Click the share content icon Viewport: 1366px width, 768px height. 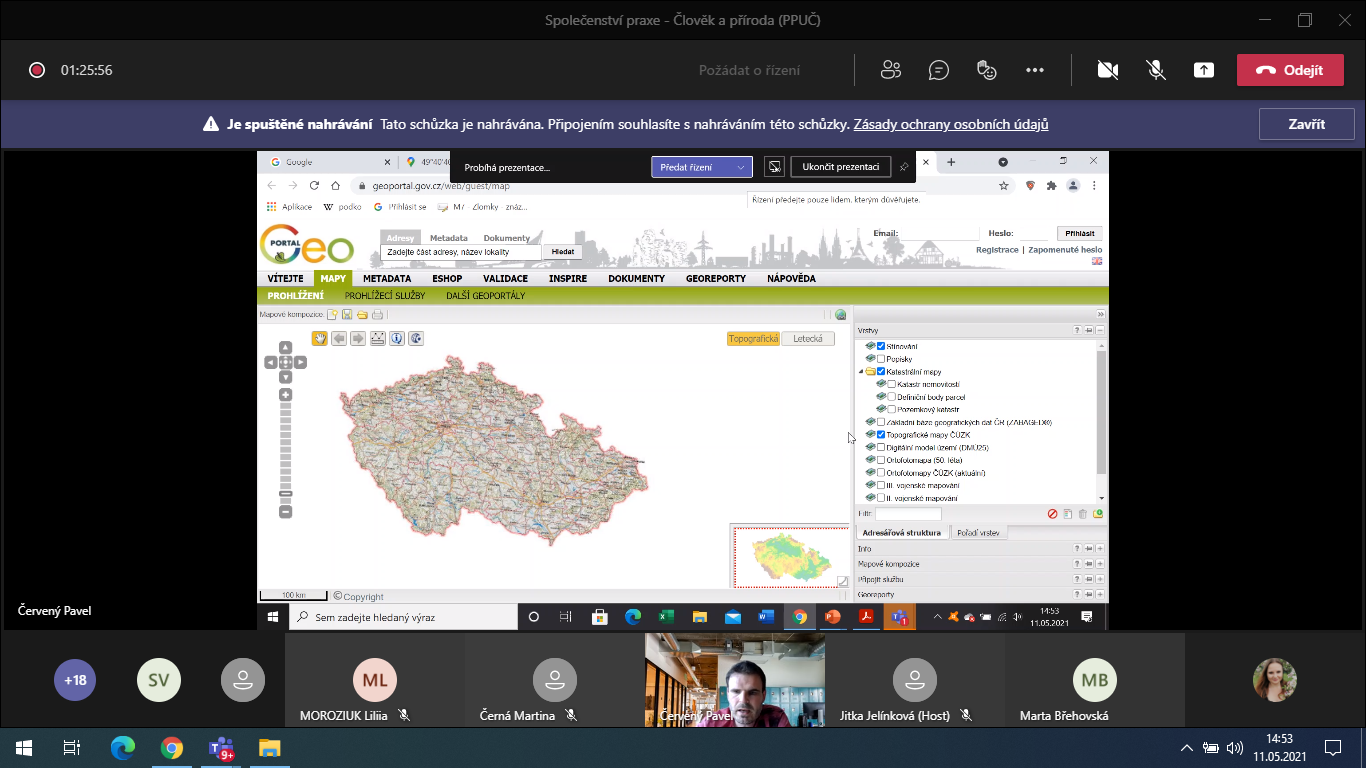[1204, 70]
